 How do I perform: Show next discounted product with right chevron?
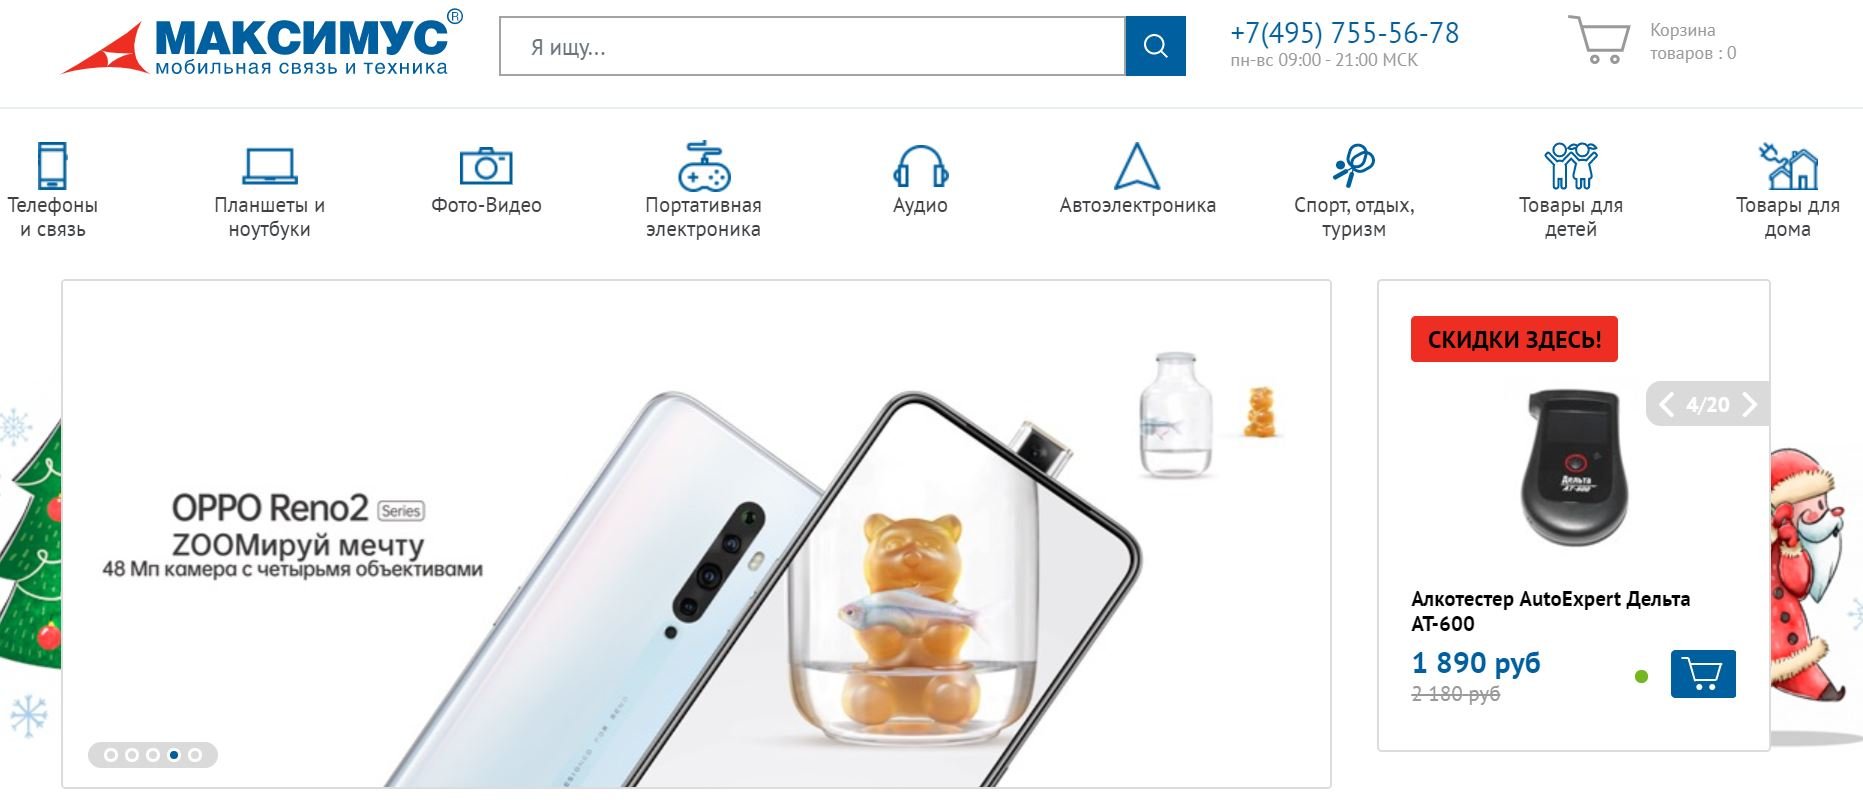[1749, 404]
